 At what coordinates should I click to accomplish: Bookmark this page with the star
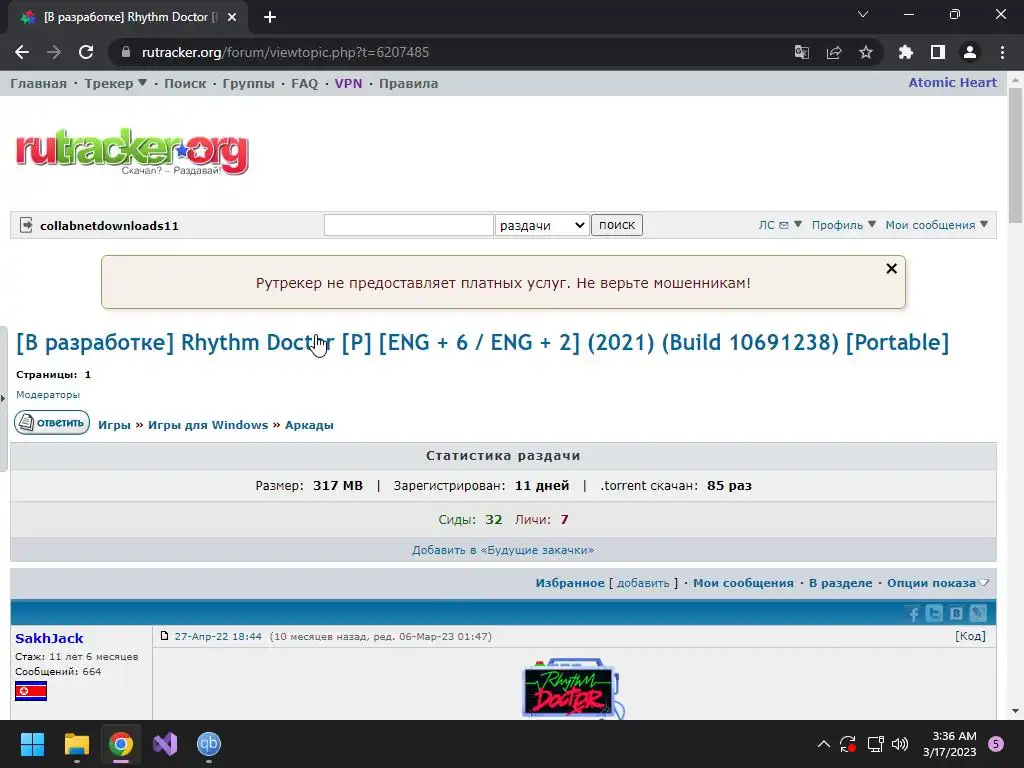866,52
